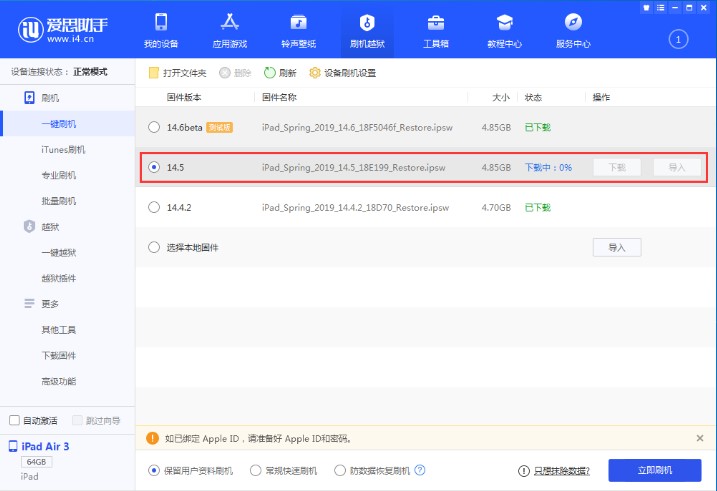
Task: Open 我的设备 device icon in top bar
Action: pos(161,23)
